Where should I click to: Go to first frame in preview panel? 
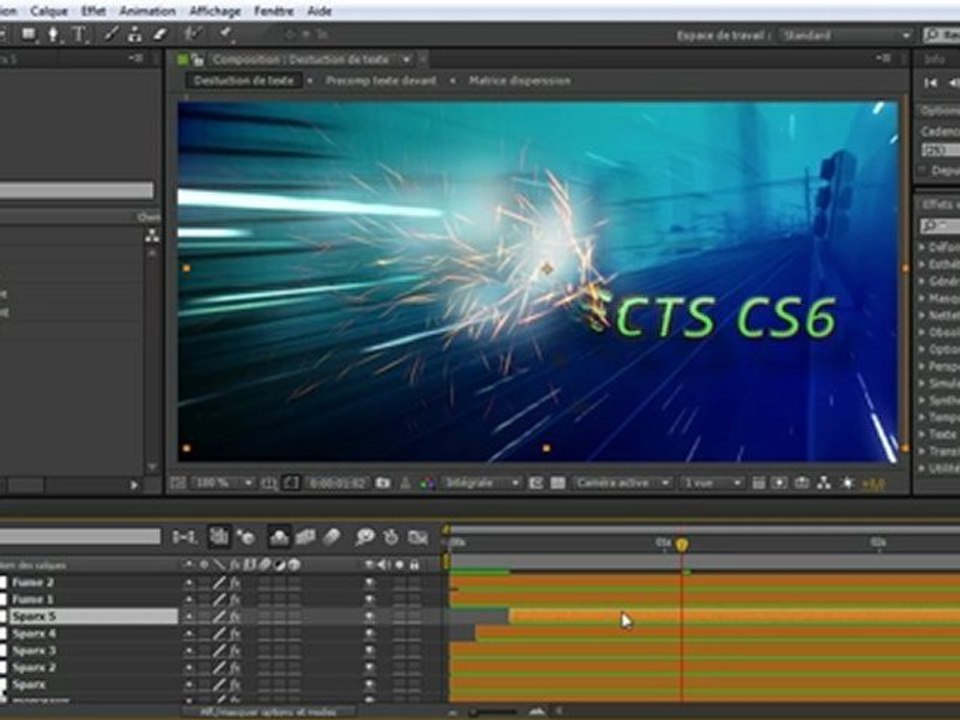(x=931, y=83)
